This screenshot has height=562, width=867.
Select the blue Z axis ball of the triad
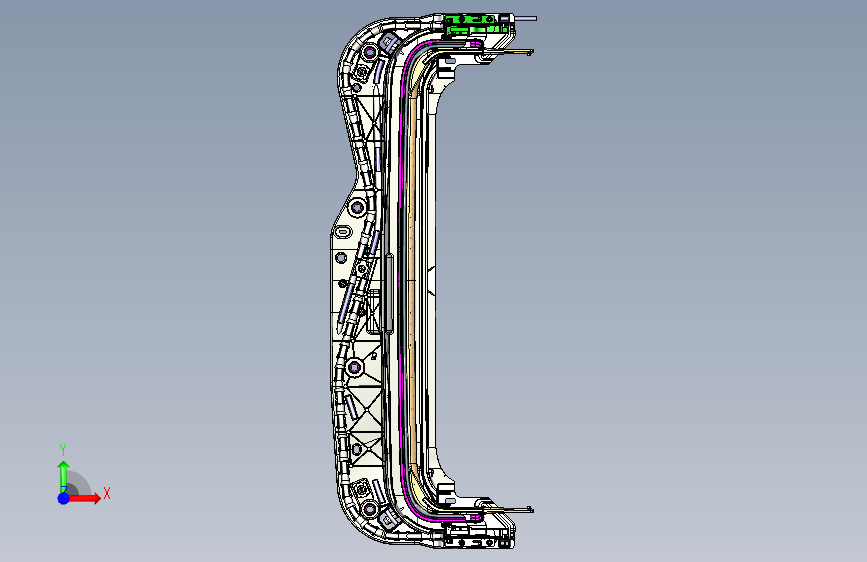pyautogui.click(x=64, y=498)
